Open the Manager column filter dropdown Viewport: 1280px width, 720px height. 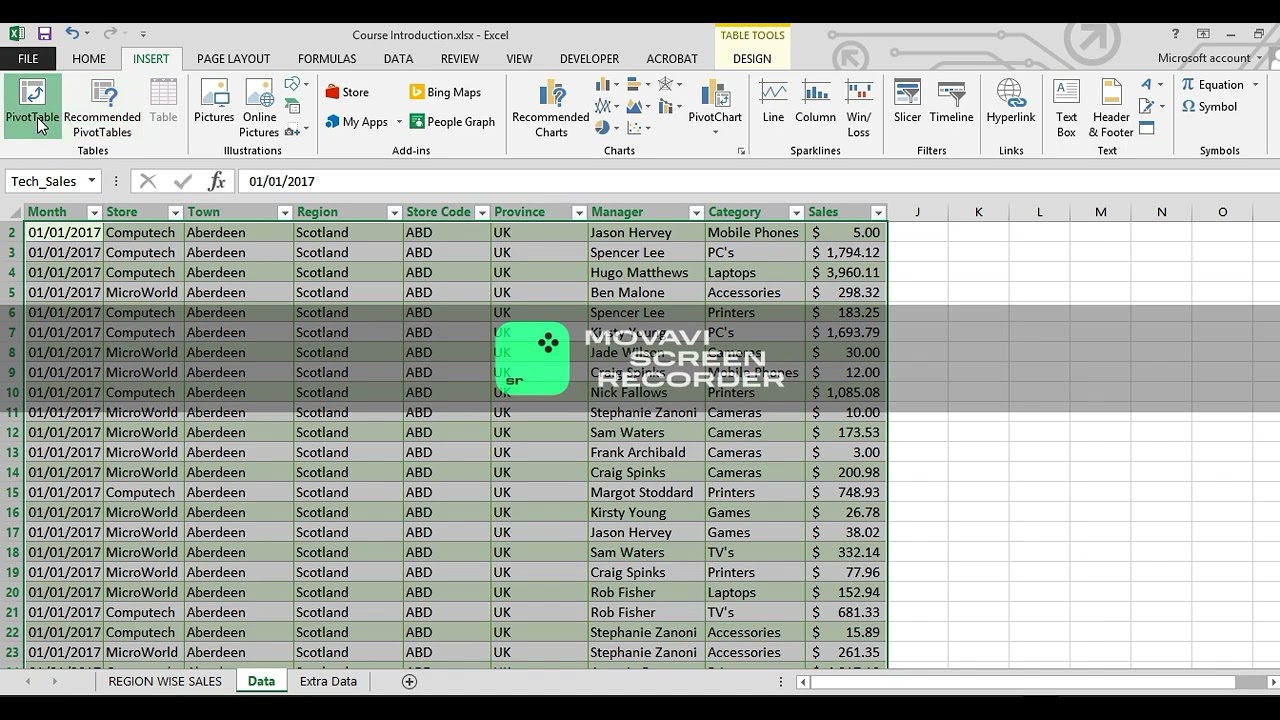[x=696, y=213]
